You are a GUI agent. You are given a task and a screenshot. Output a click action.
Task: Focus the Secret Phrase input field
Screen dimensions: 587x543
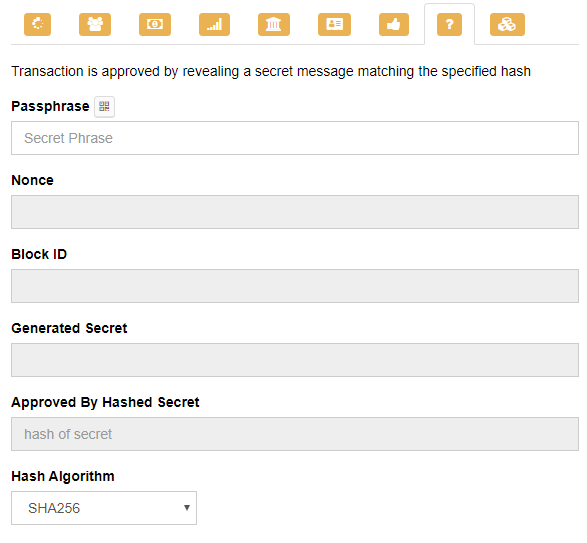295,138
